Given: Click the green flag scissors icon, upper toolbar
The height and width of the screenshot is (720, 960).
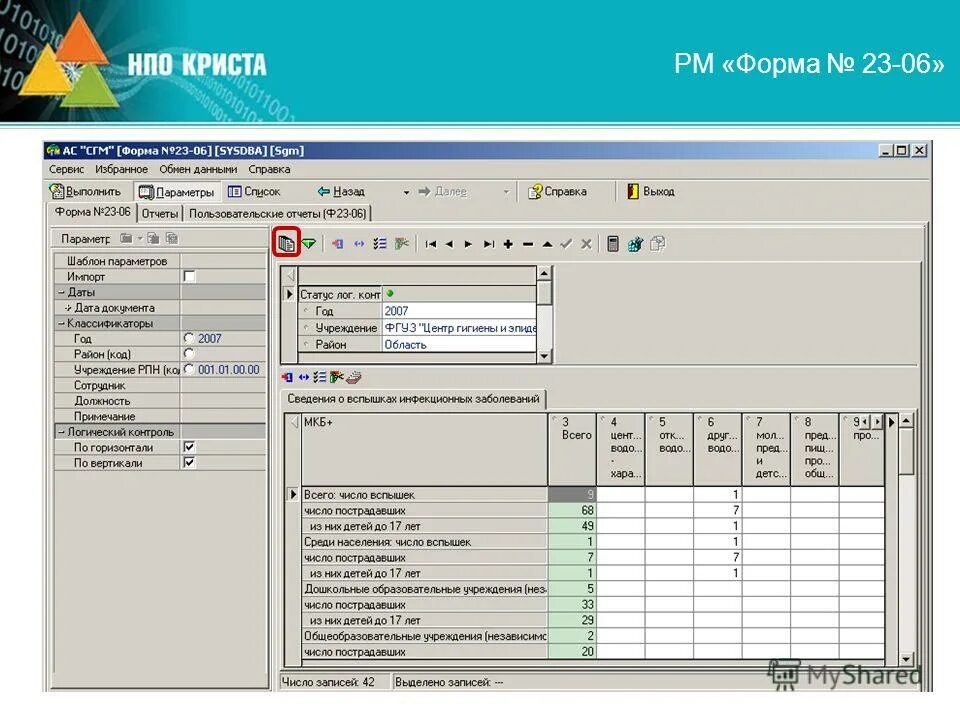Looking at the screenshot, I should (402, 244).
